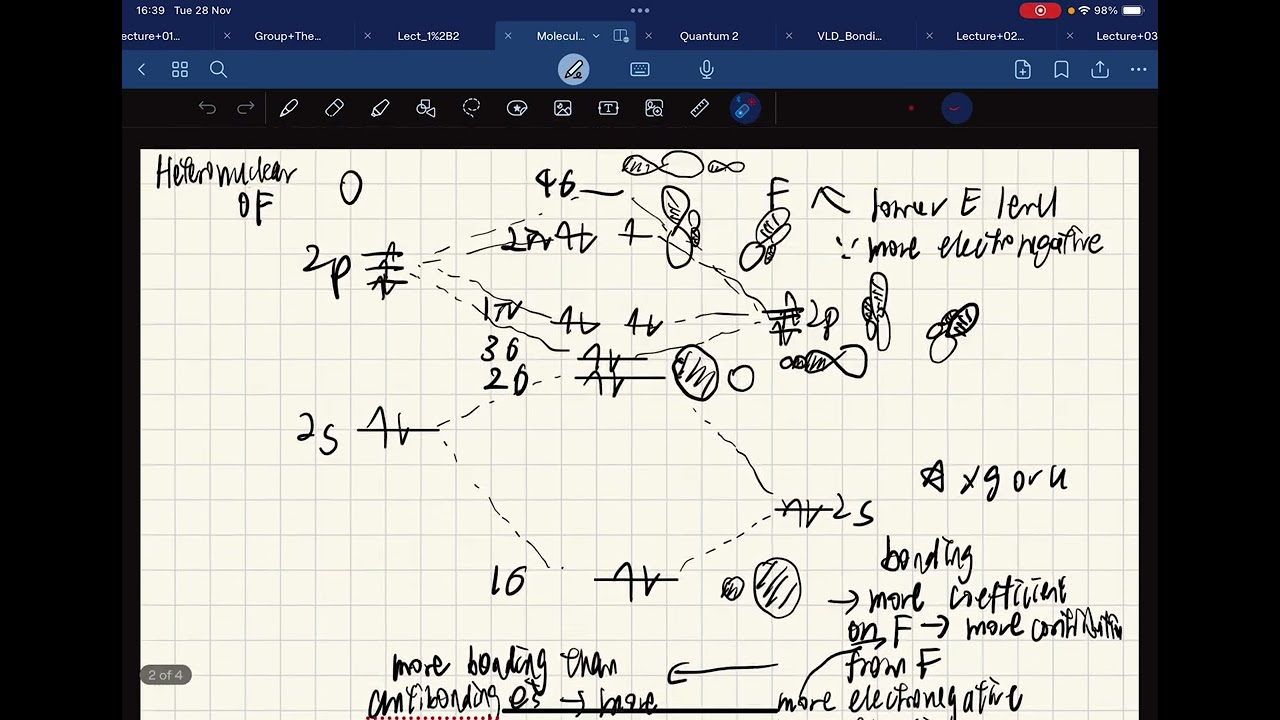This screenshot has height=720, width=1280.
Task: Open the more options ellipsis menu
Action: [1138, 69]
